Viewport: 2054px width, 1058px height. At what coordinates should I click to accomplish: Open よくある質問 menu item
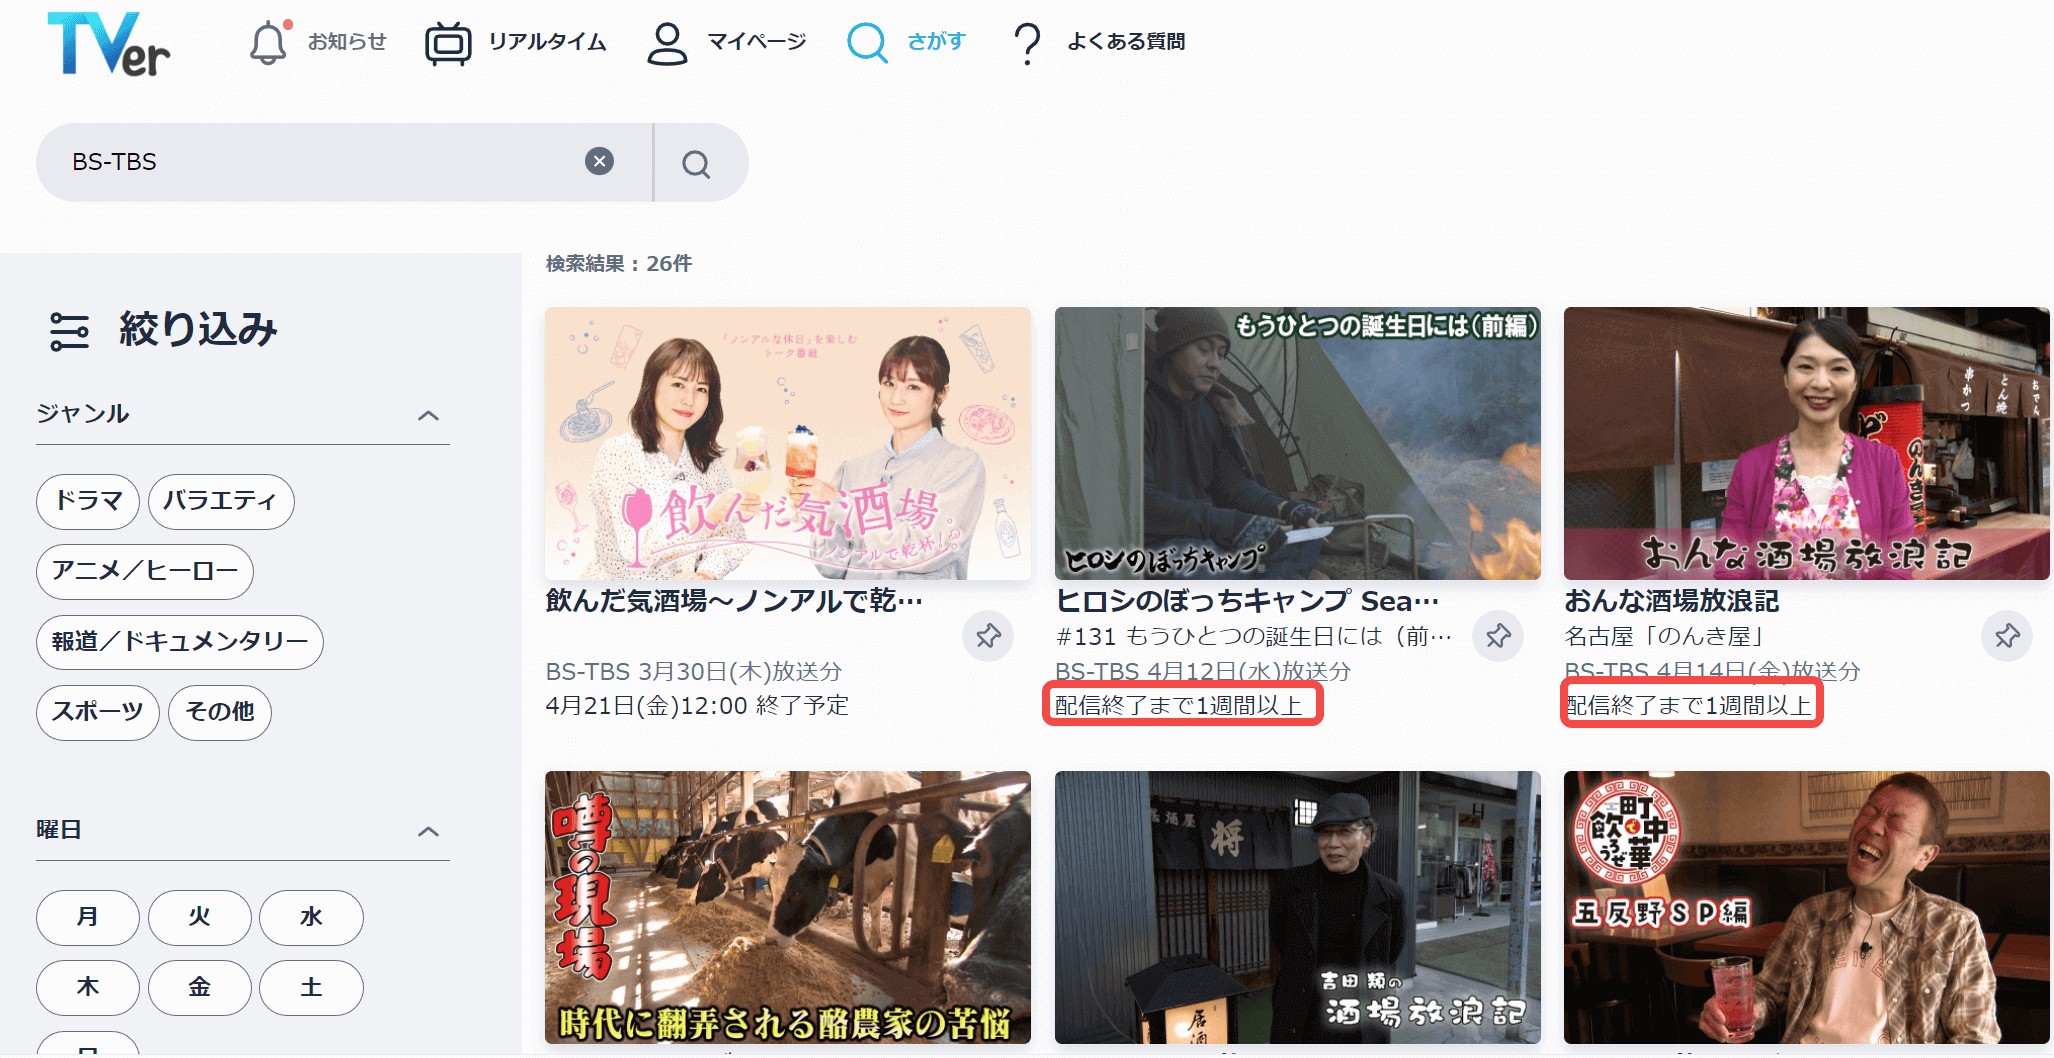(1126, 42)
